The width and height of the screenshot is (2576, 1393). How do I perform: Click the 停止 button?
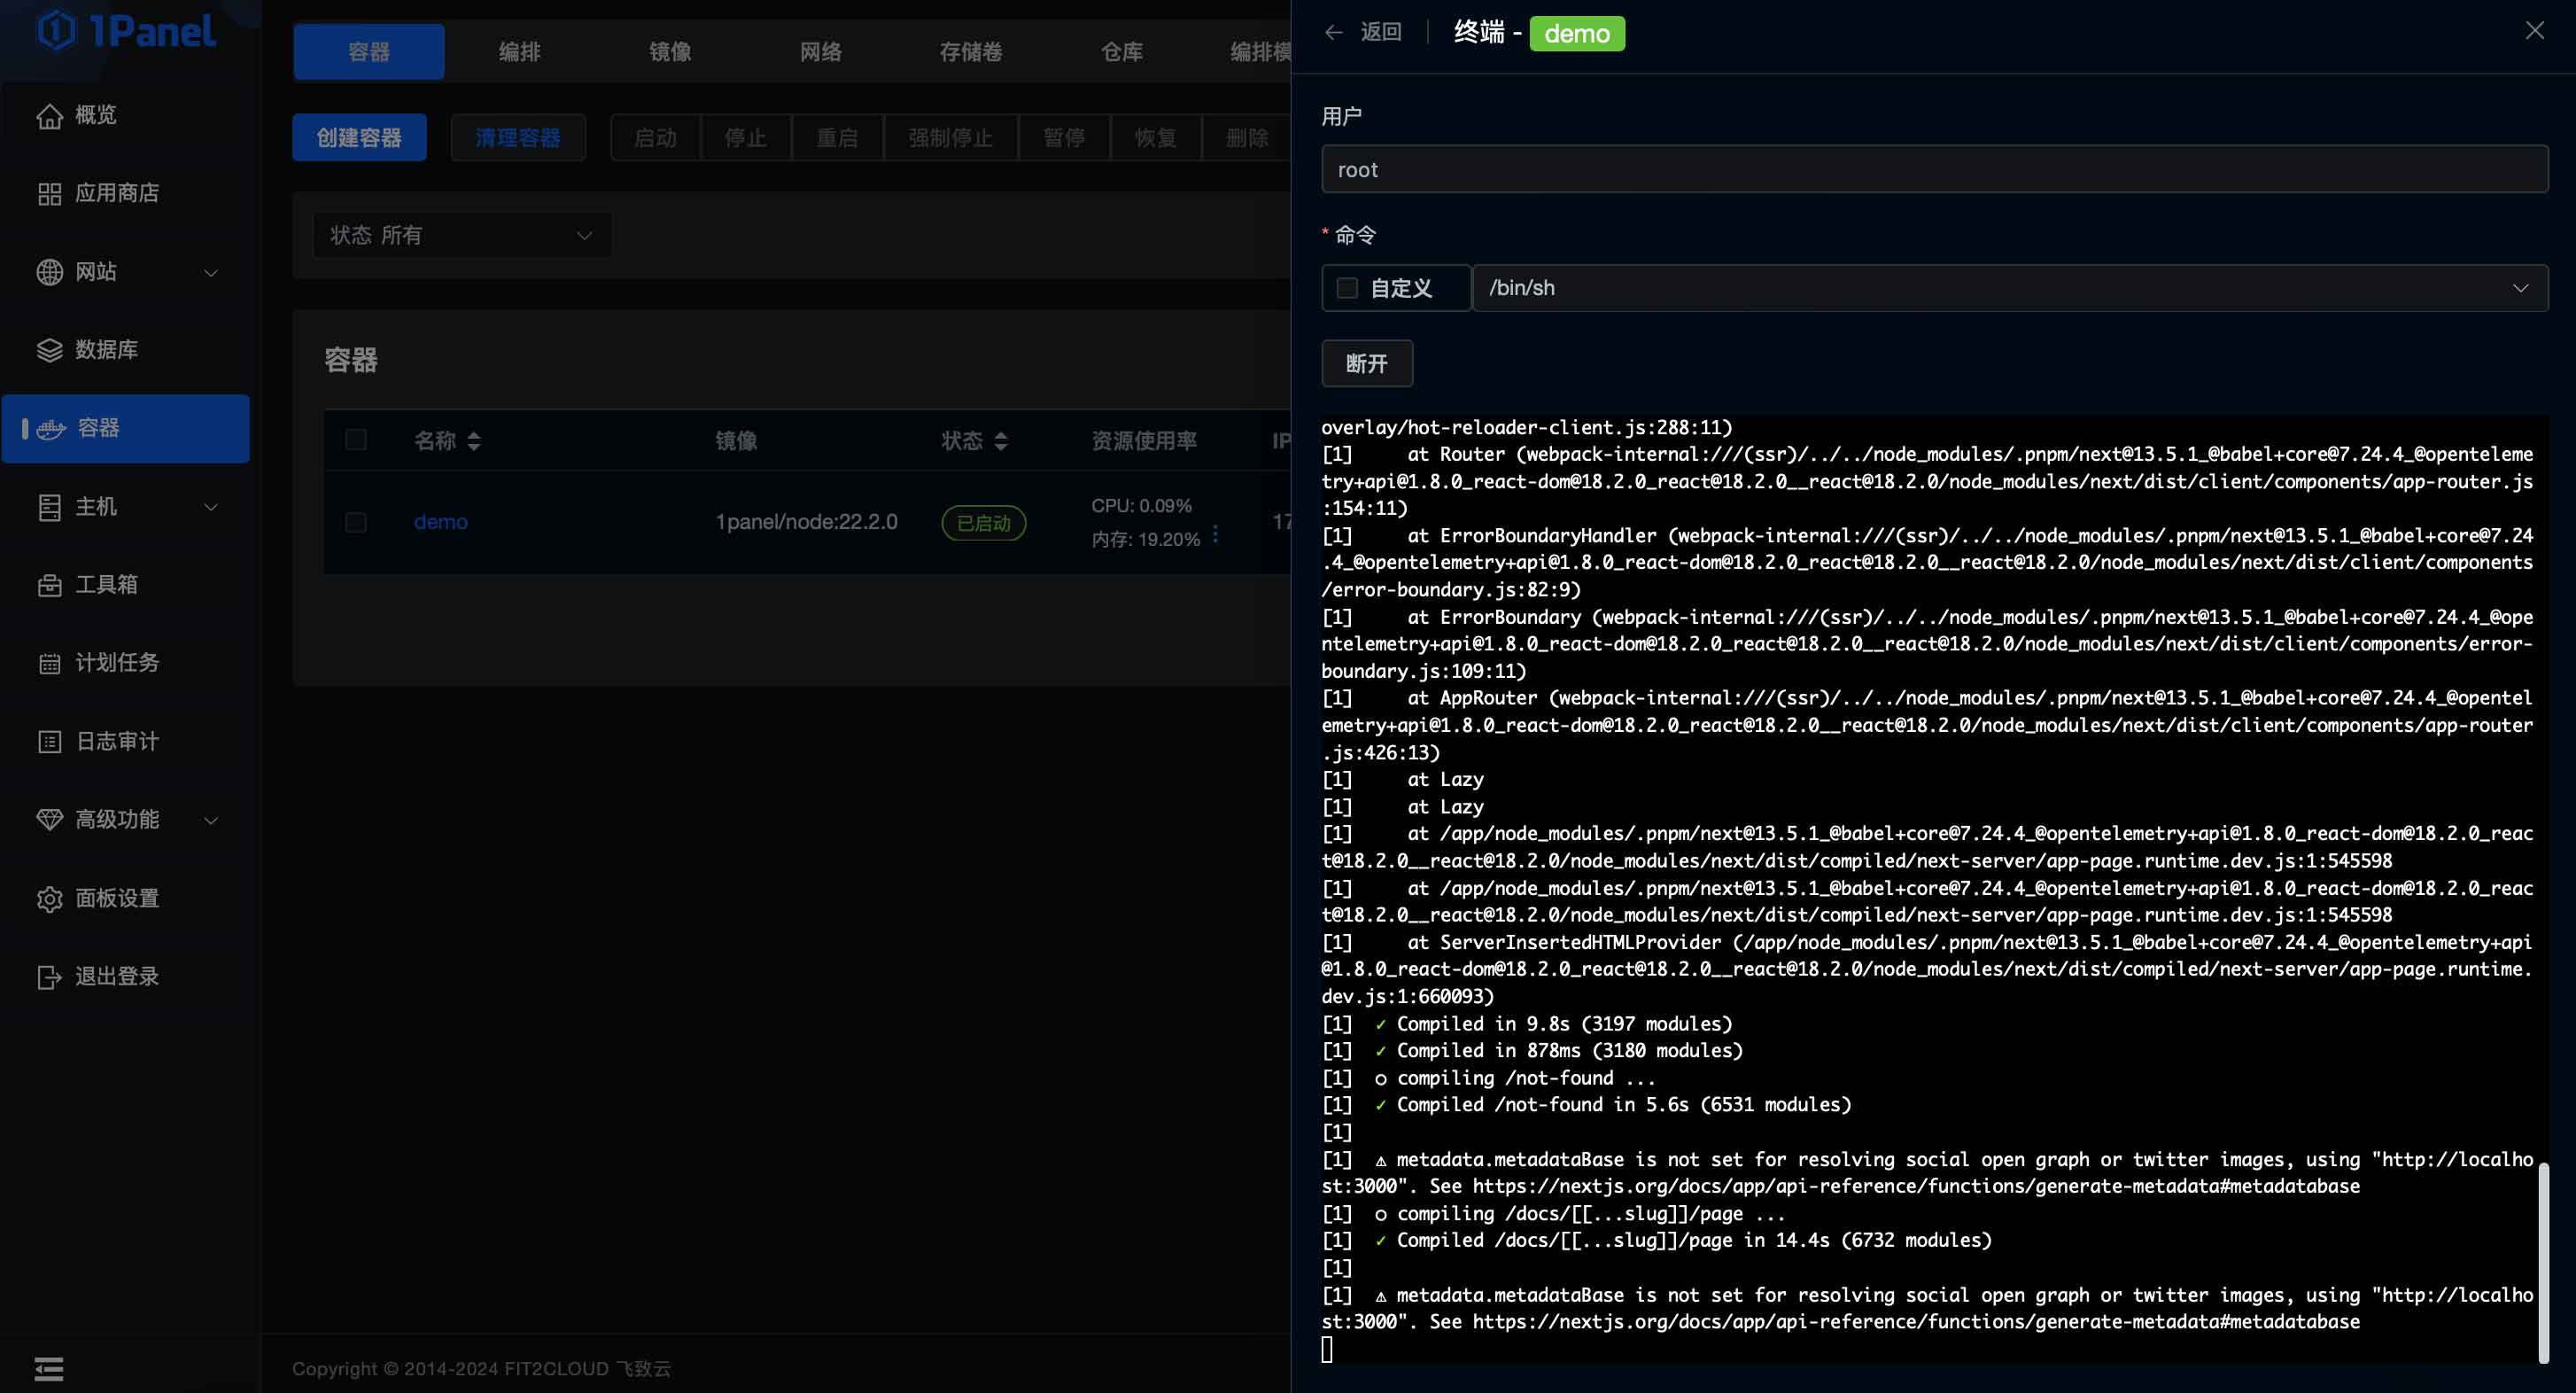click(x=746, y=138)
